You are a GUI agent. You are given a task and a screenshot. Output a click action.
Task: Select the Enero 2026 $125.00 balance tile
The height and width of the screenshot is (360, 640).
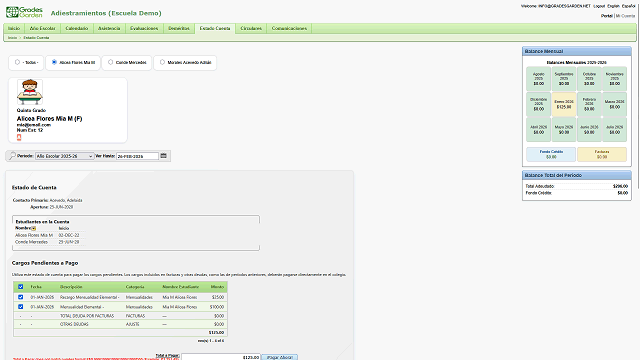click(x=564, y=104)
